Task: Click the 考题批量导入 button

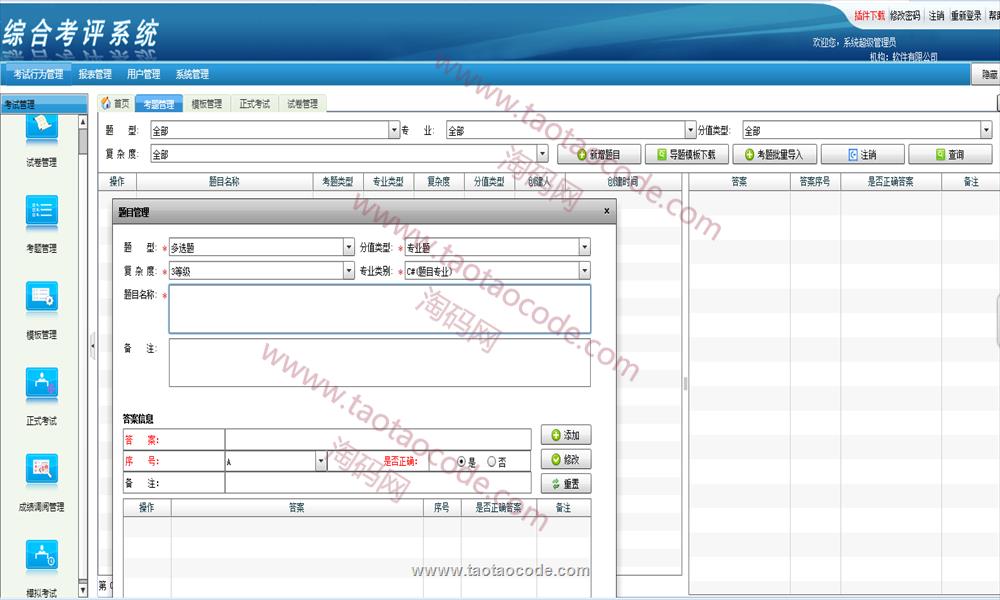Action: click(774, 155)
